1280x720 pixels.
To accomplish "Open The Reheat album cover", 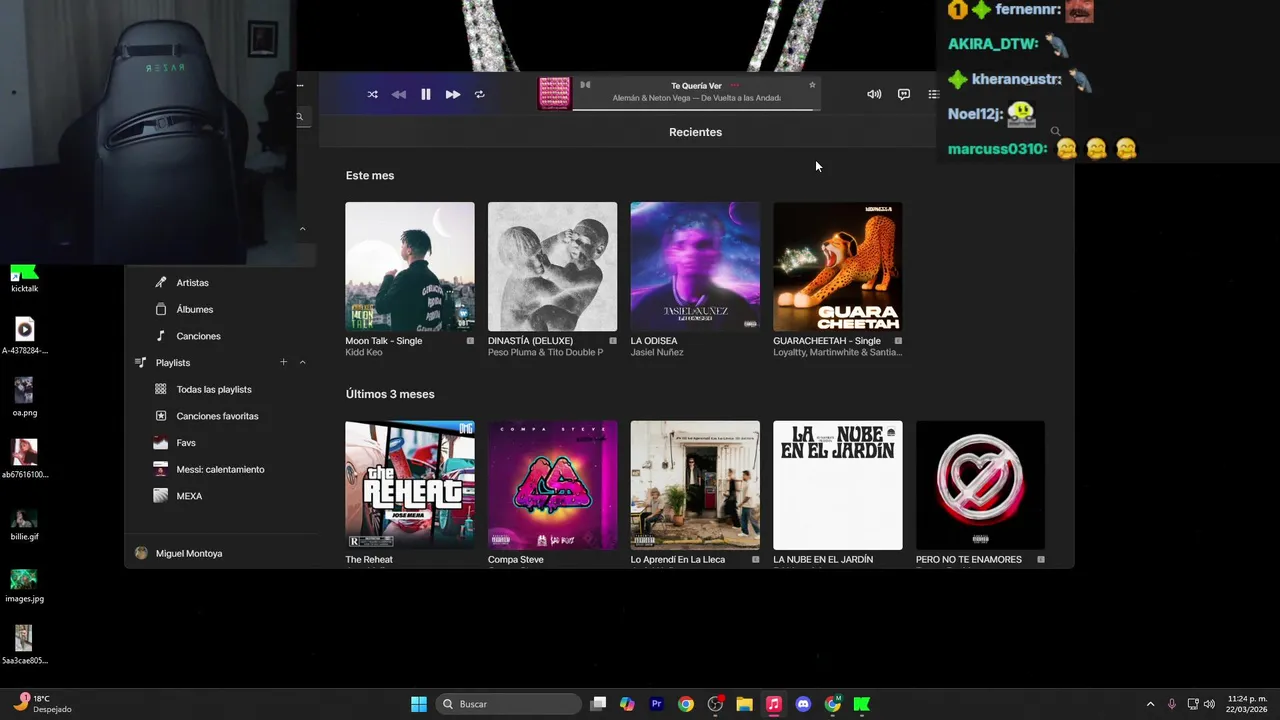I will pos(410,485).
